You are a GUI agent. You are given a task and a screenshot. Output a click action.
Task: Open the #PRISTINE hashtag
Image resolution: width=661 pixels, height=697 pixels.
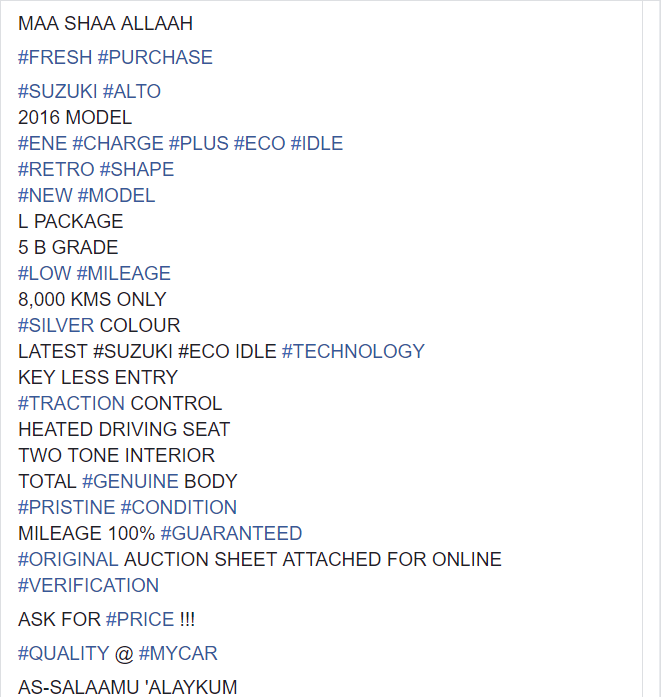[66, 508]
